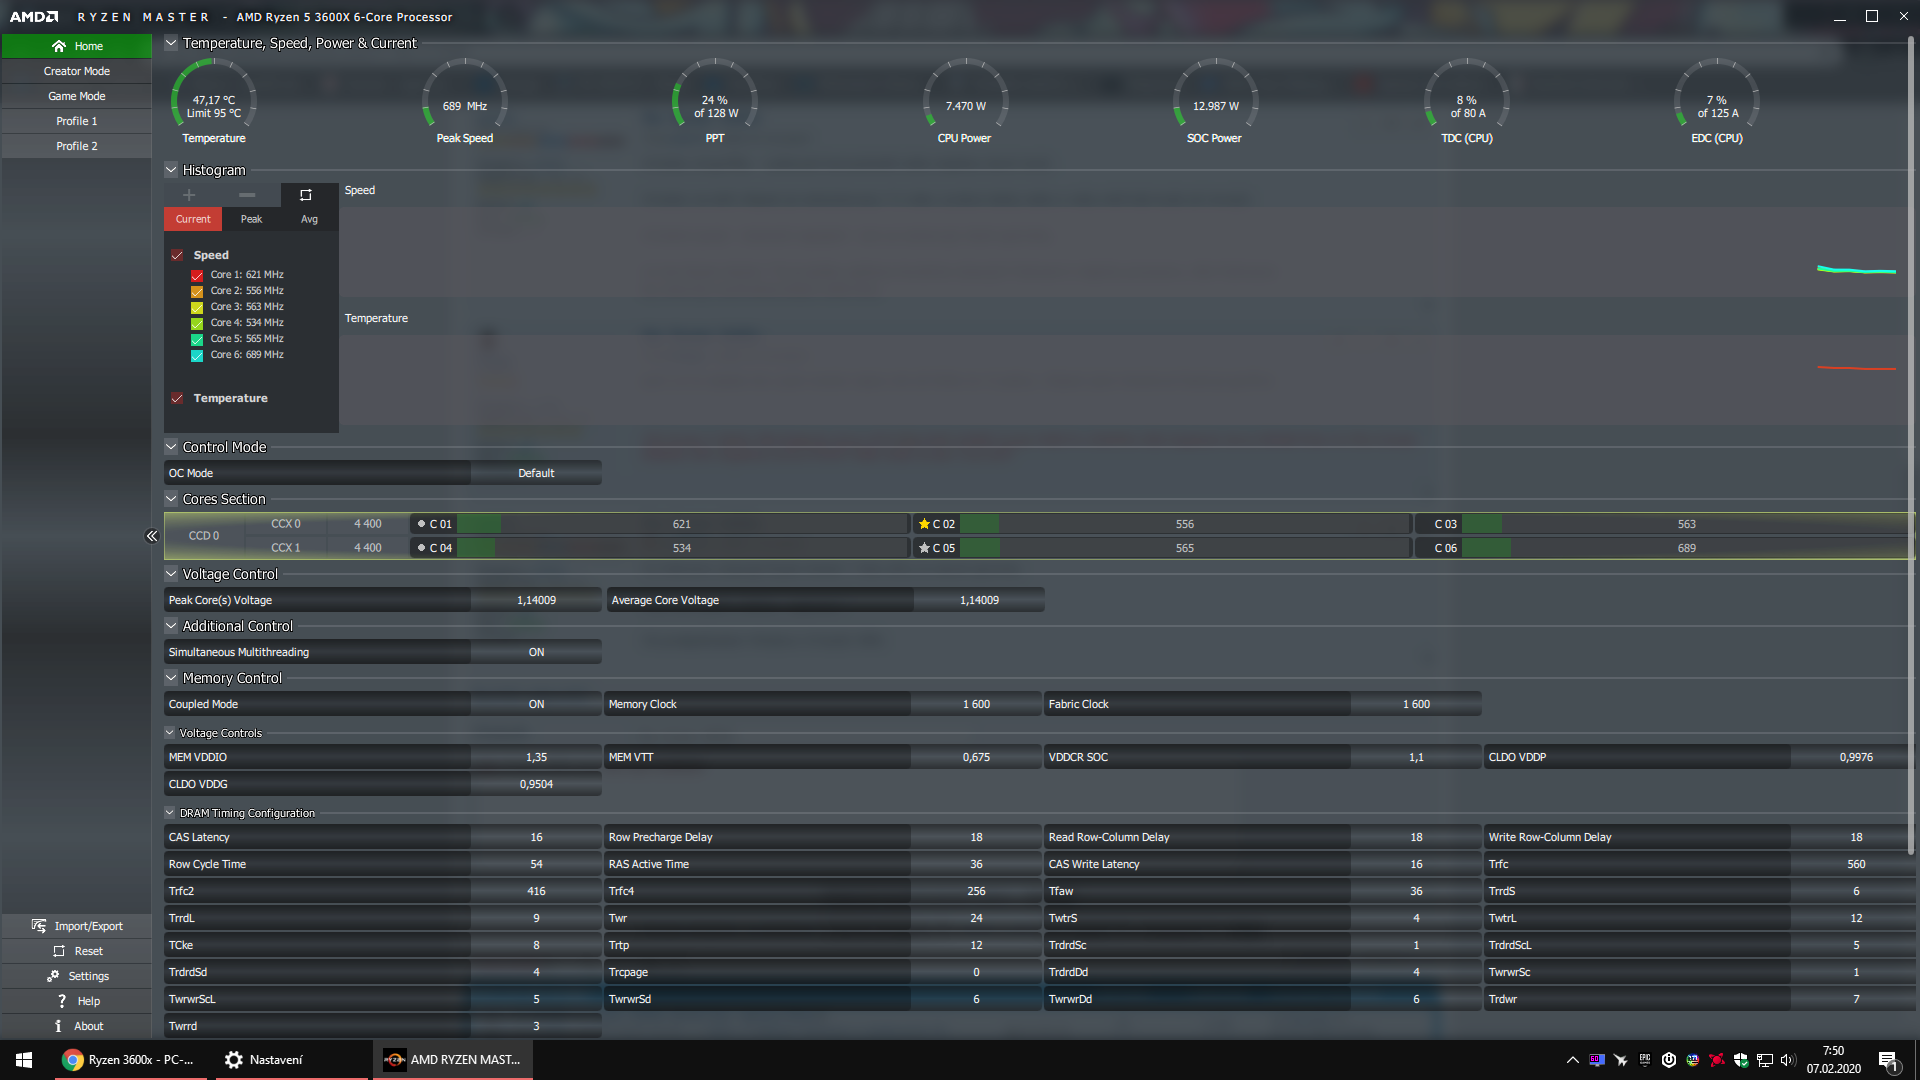Click the Core 6 cyan color swatch
The image size is (1920, 1080).
tap(197, 355)
